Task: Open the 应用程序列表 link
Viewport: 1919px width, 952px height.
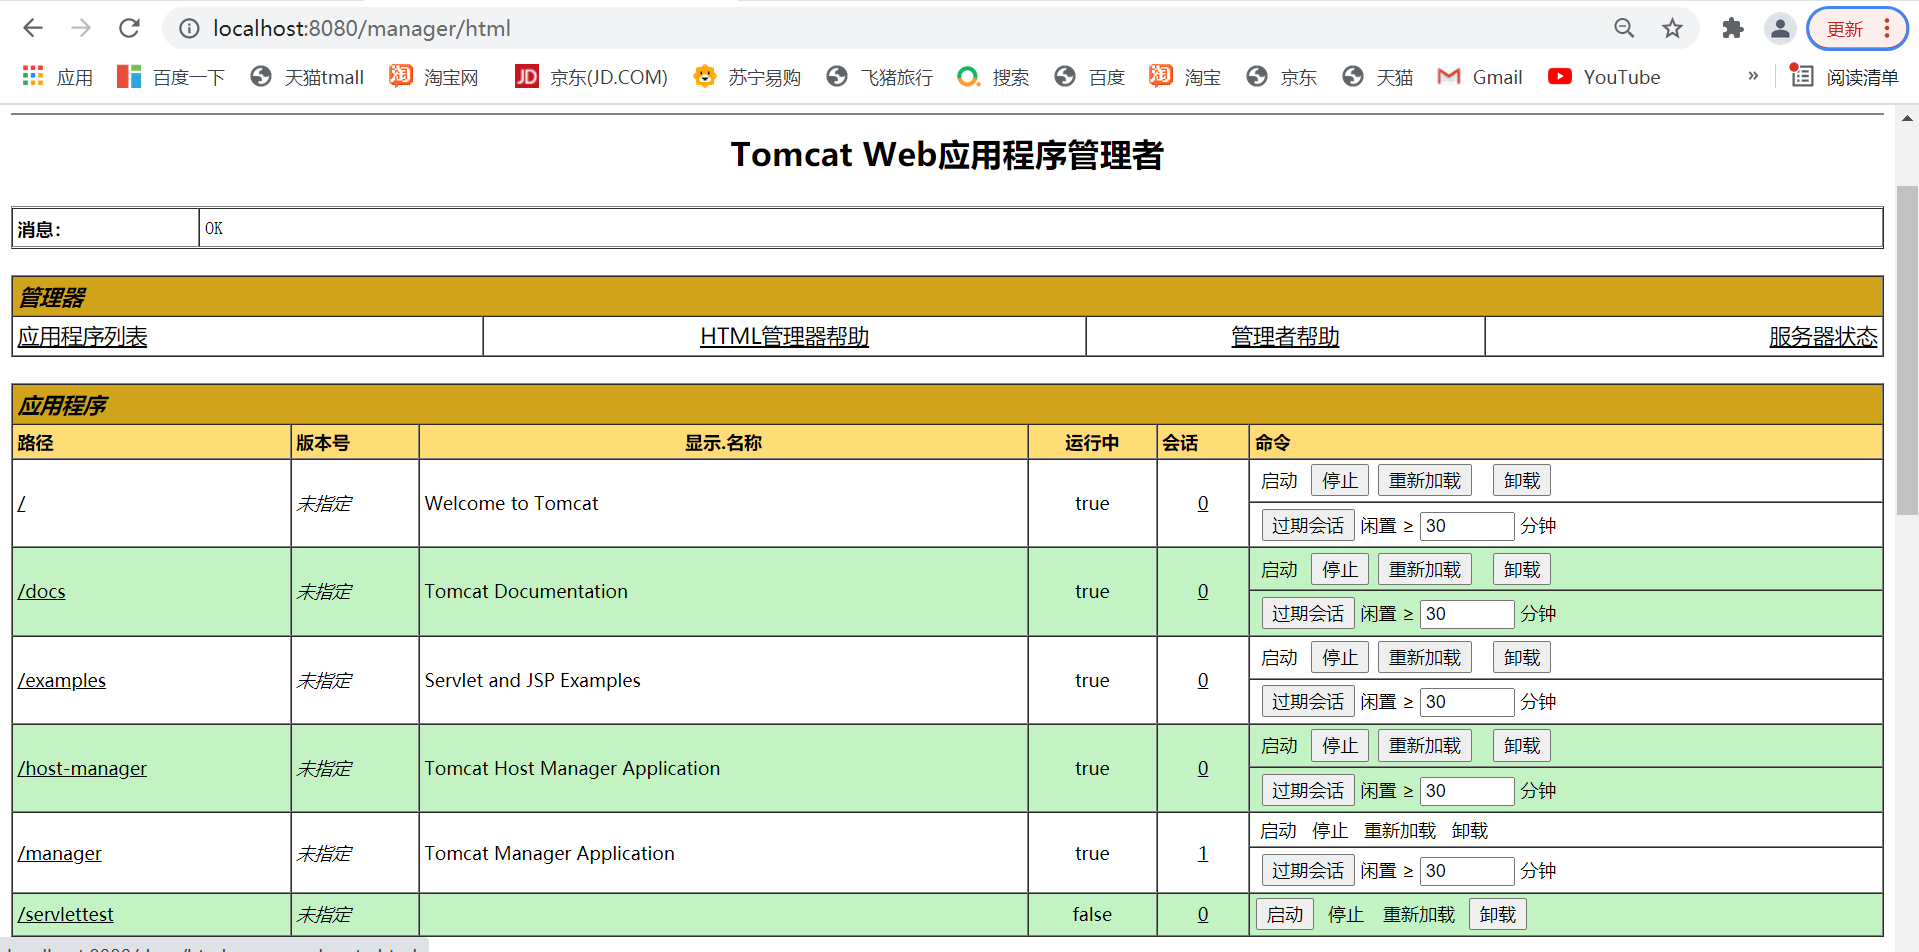Action: pyautogui.click(x=82, y=337)
